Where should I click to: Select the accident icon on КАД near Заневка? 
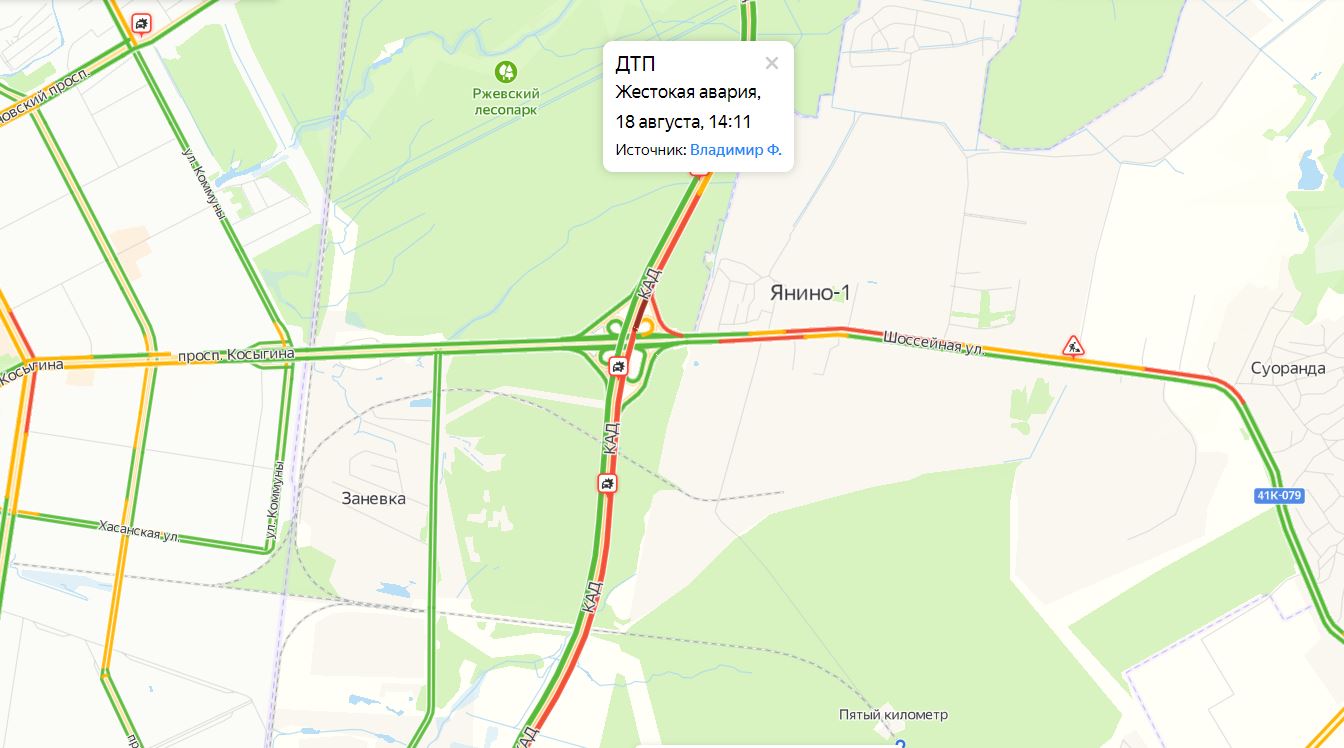(608, 484)
